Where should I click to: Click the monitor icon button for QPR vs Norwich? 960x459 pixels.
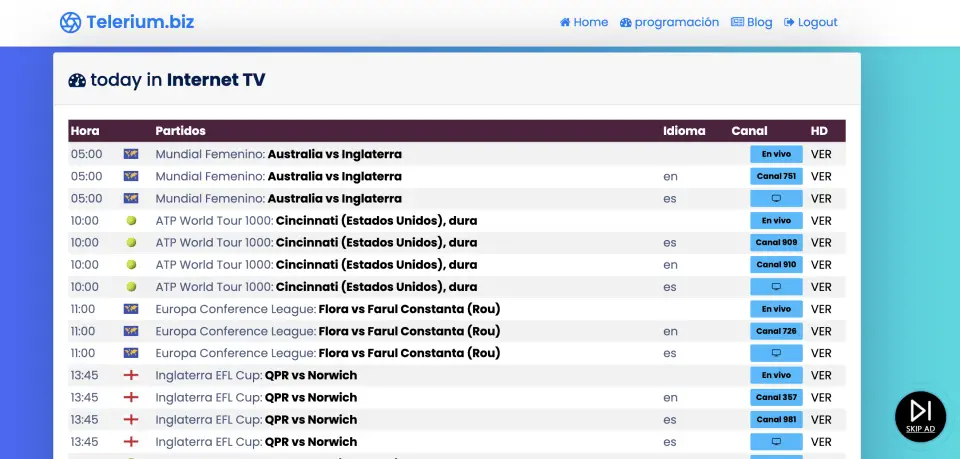pos(776,441)
